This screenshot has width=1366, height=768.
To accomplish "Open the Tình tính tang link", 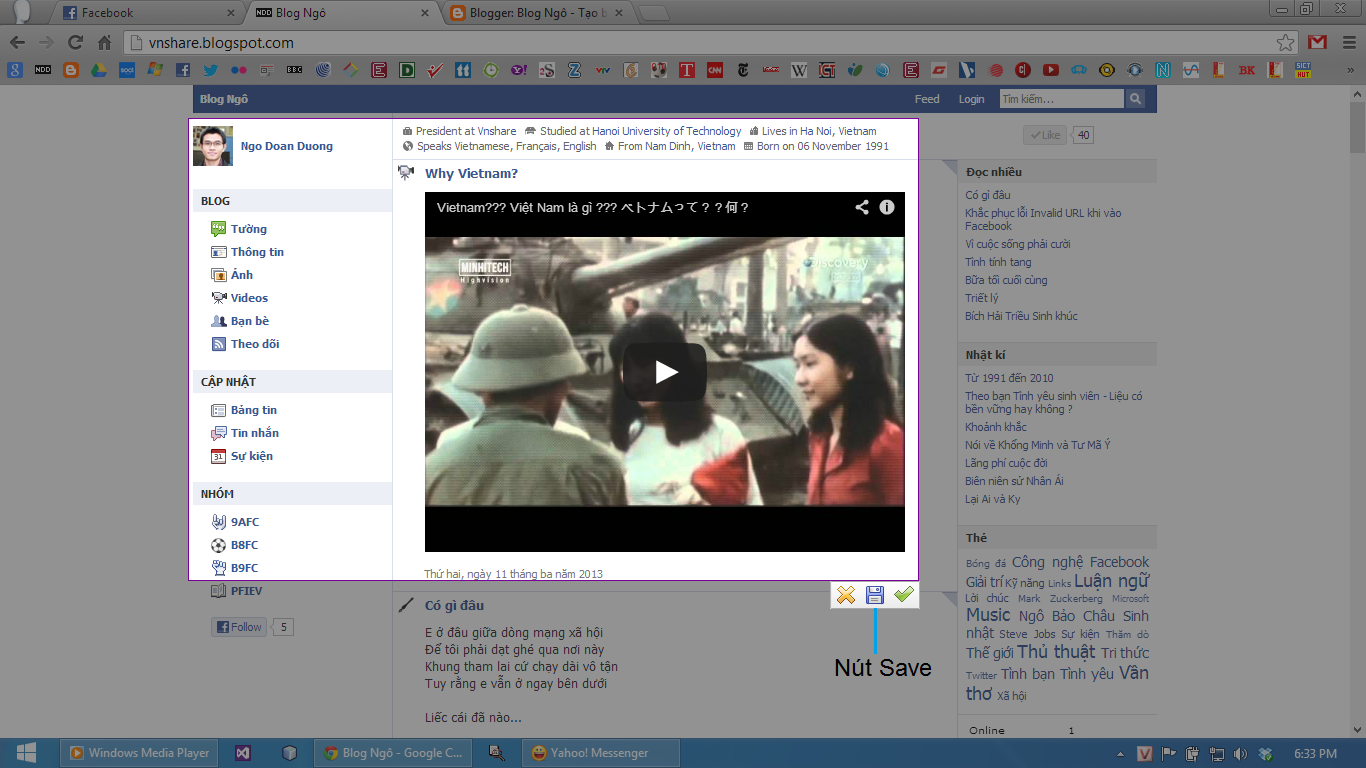I will 998,262.
